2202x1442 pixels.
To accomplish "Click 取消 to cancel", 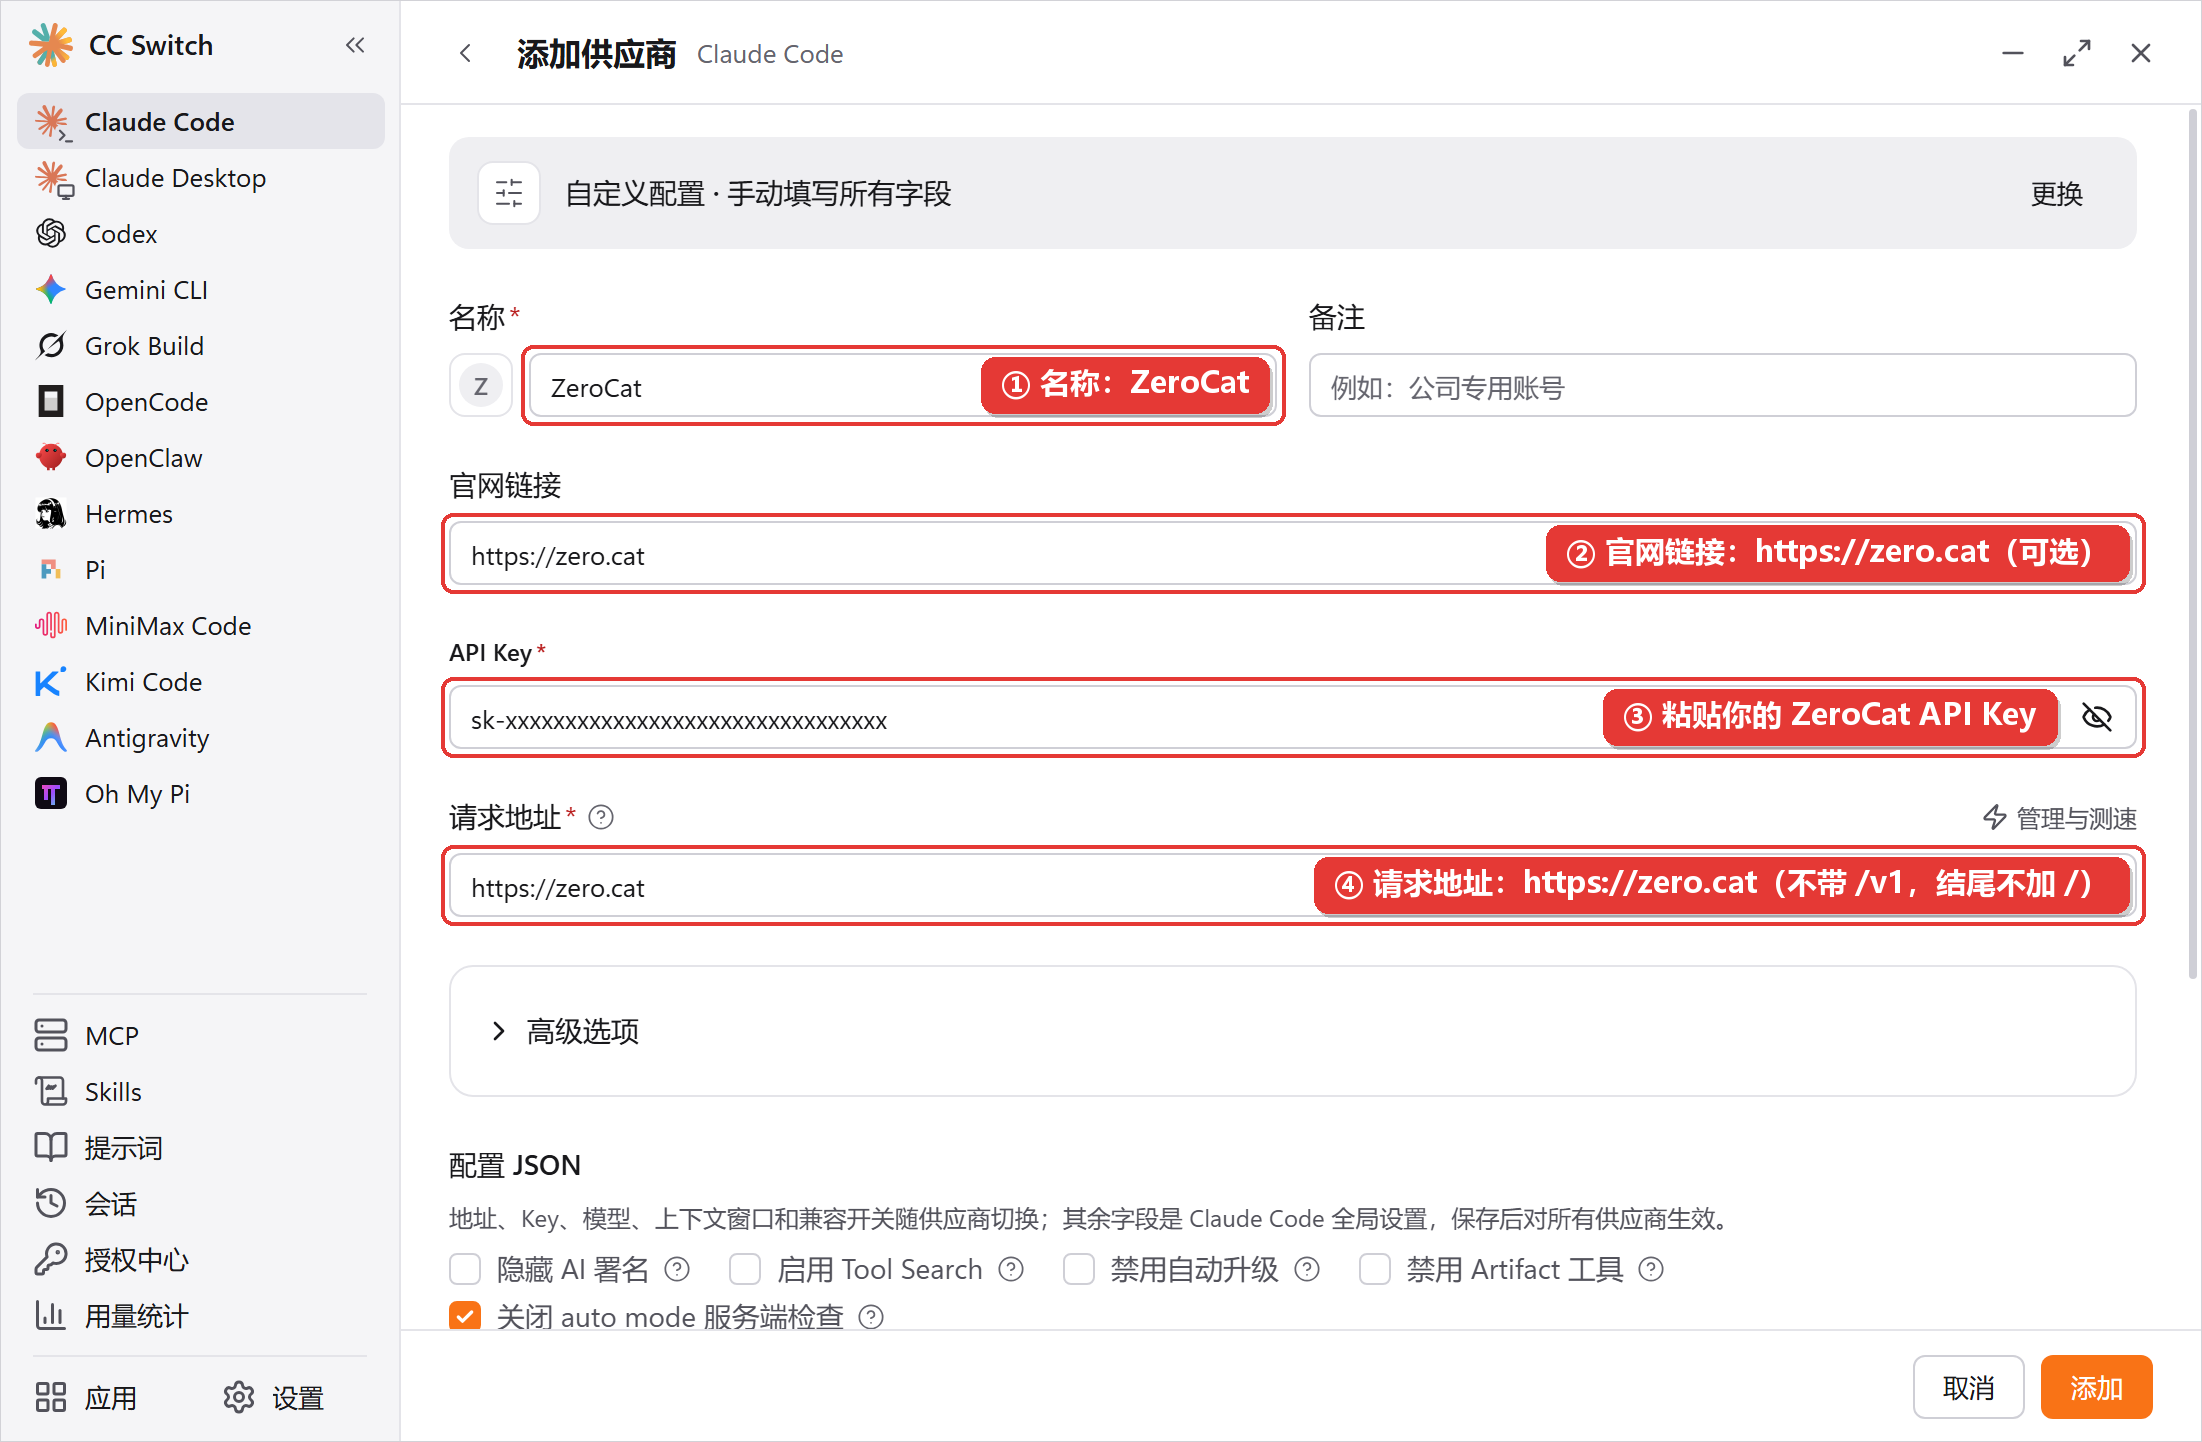I will pos(1968,1388).
